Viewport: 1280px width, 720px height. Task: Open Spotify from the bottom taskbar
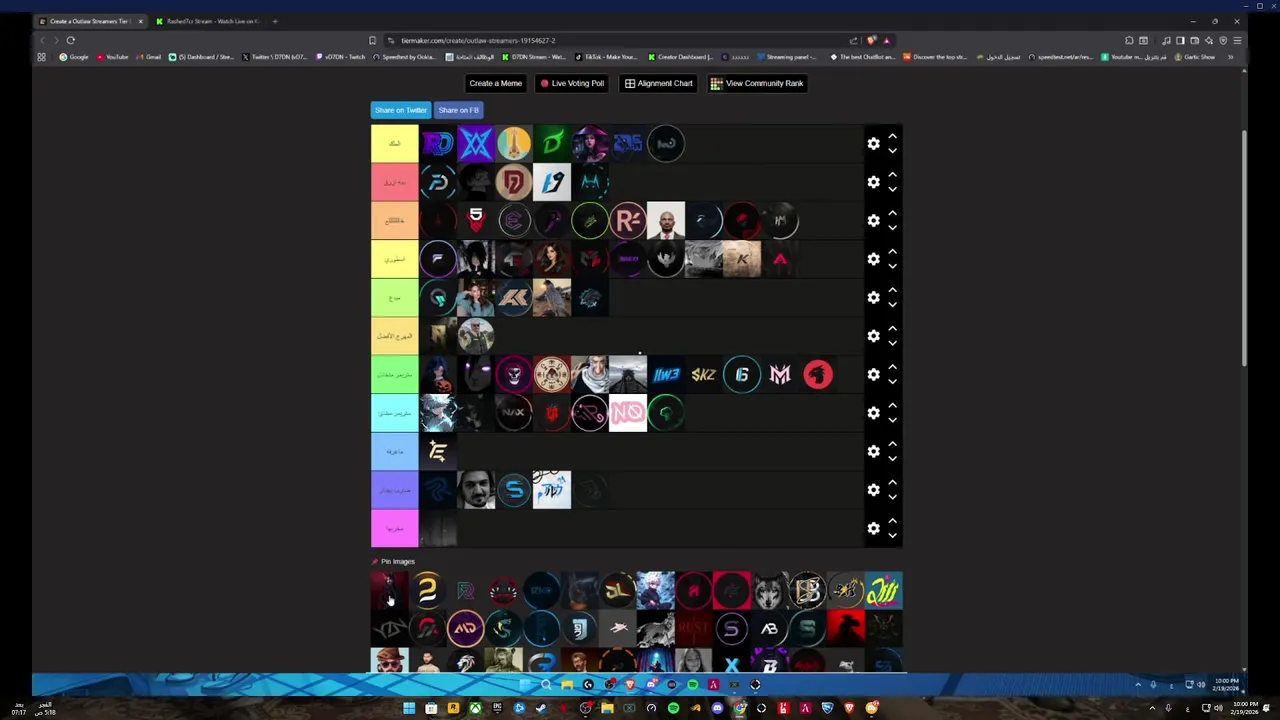point(673,708)
